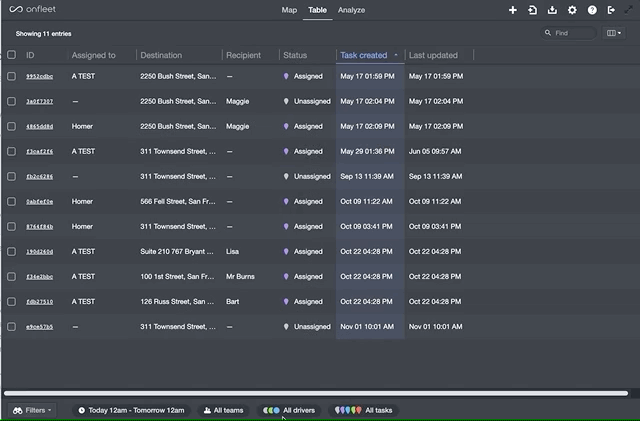
Task: Tick the checkbox for the Nov 01 10:01 AM task
Action: (x=11, y=327)
